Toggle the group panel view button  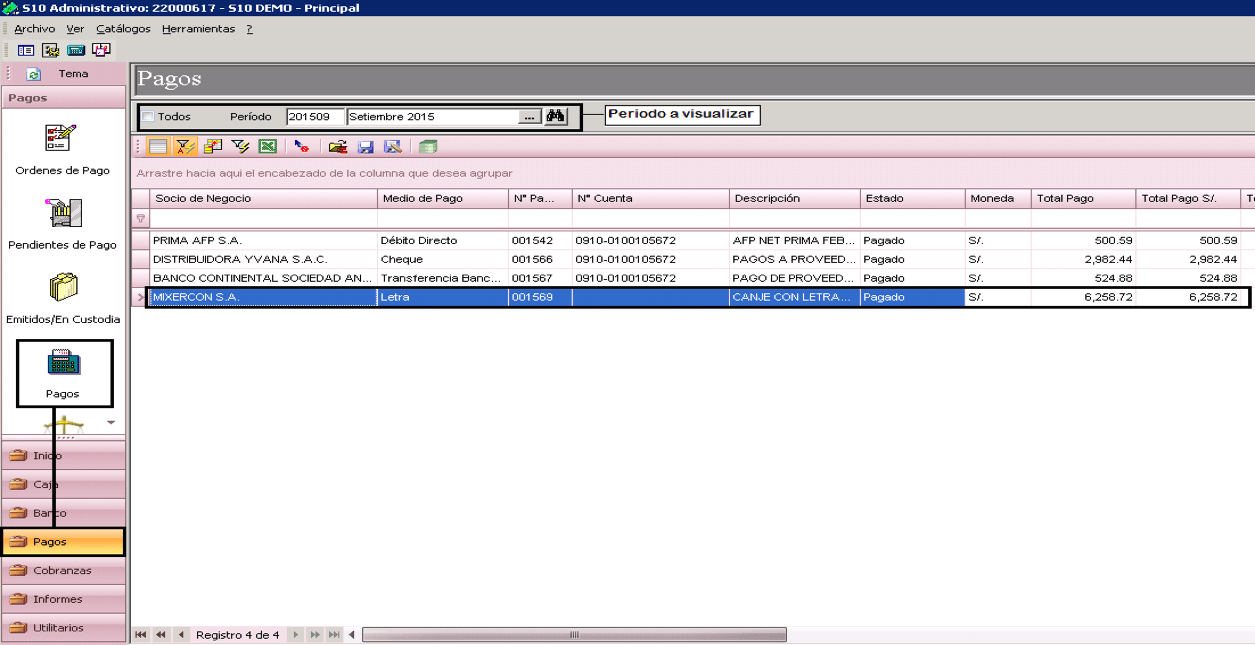tap(157, 147)
